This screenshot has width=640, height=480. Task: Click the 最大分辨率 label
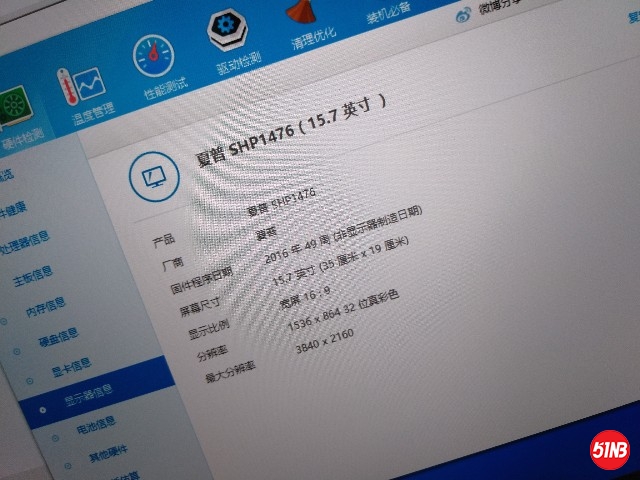(230, 371)
